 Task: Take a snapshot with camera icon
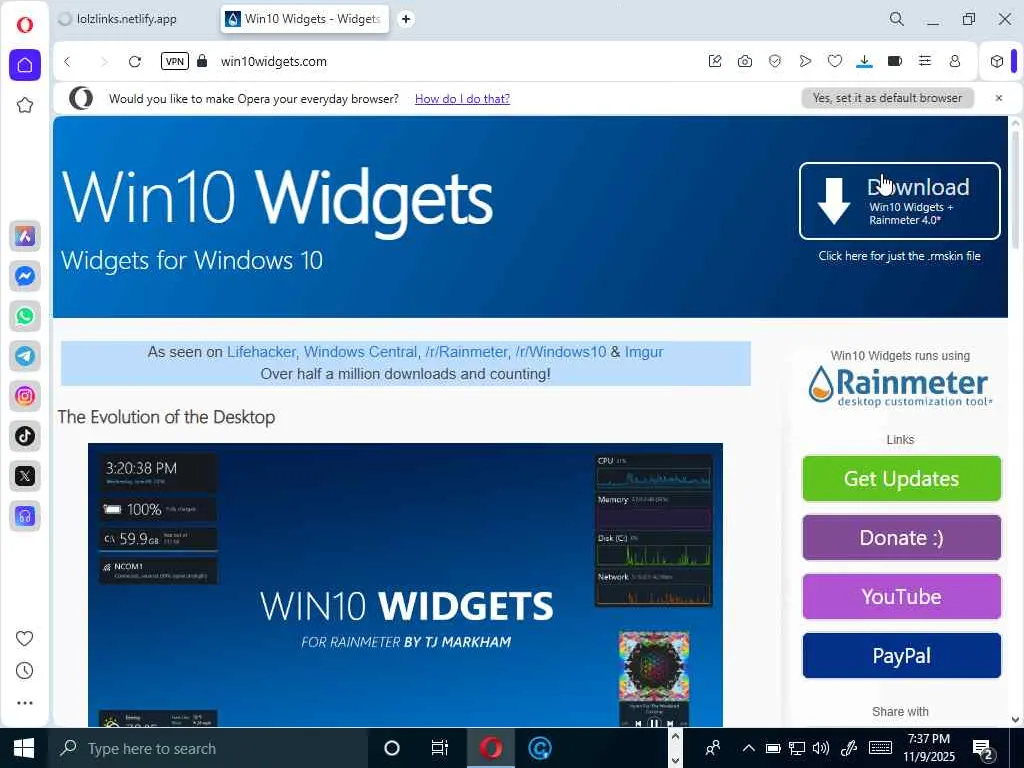pyautogui.click(x=744, y=61)
